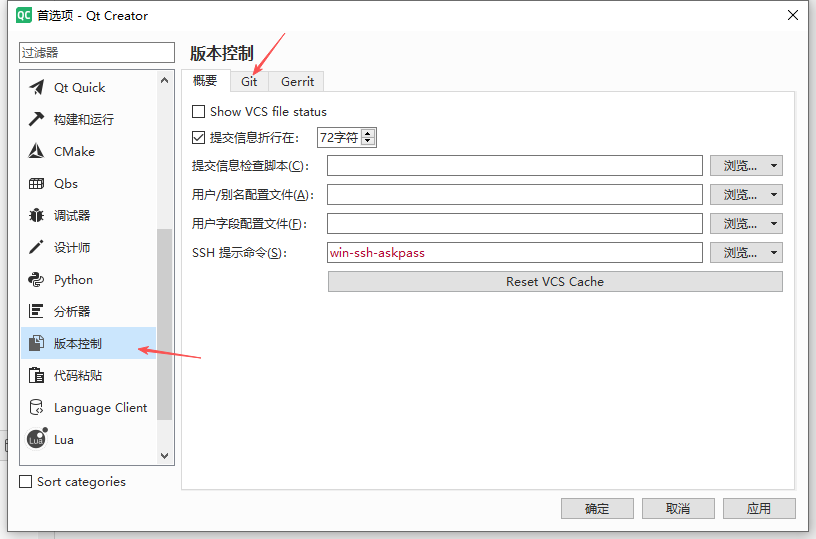The width and height of the screenshot is (816, 539).
Task: Click the clipboard icon for 代码粘贴
Action: point(36,375)
